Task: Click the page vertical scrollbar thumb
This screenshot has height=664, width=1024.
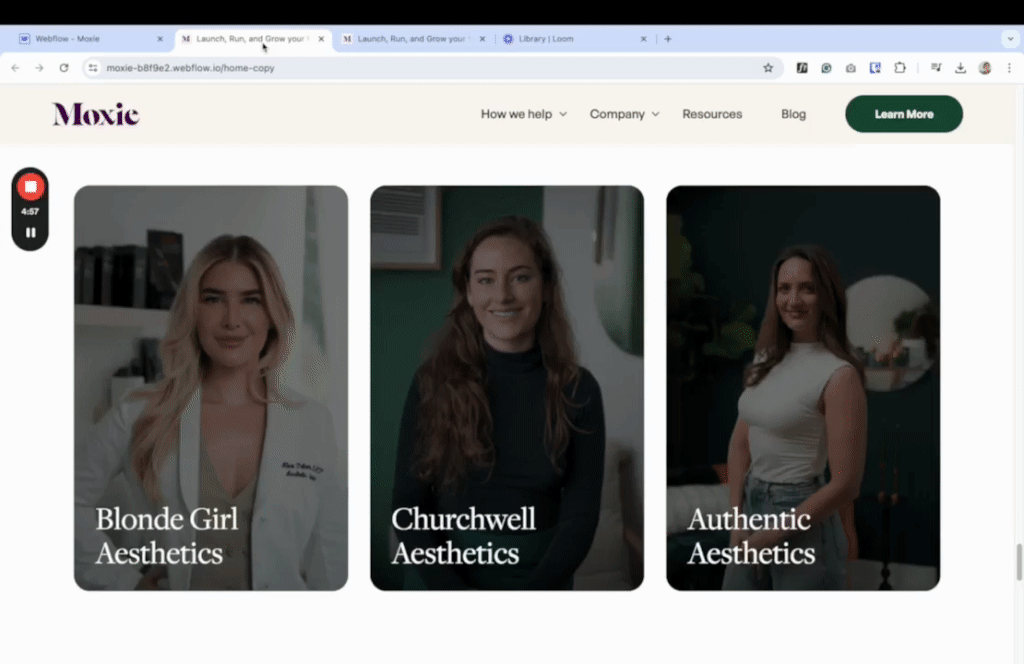Action: pyautogui.click(x=1019, y=561)
